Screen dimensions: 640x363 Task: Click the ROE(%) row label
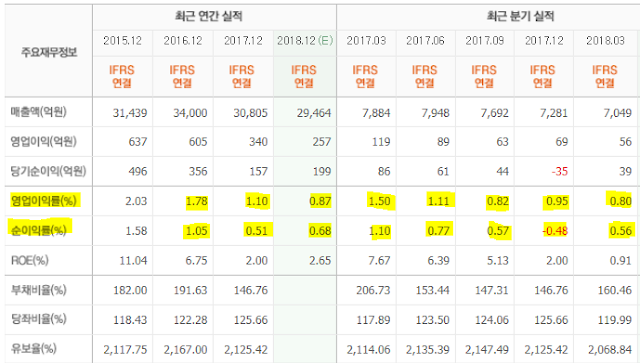(29, 260)
